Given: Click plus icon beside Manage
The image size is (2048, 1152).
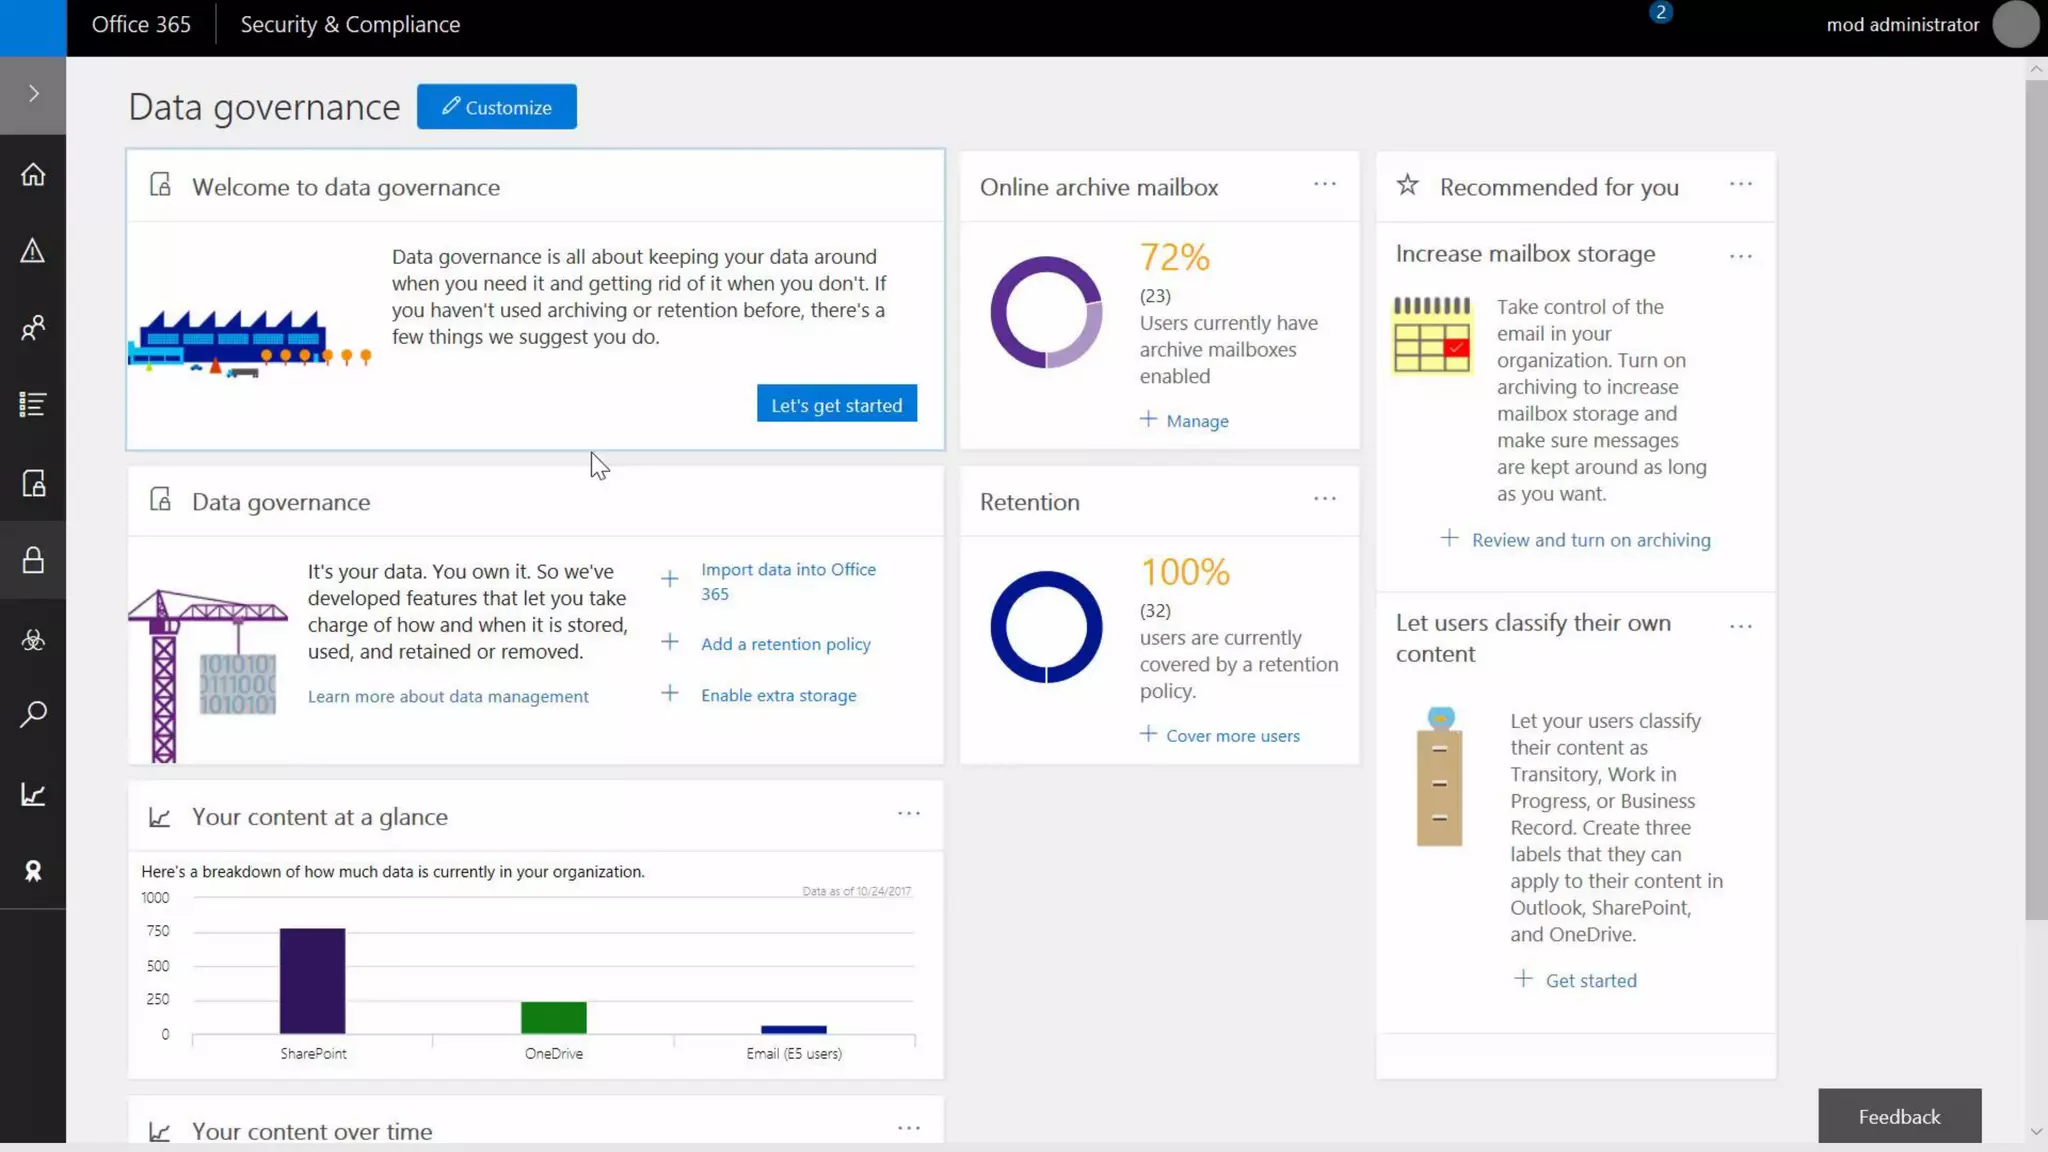Looking at the screenshot, I should point(1148,419).
